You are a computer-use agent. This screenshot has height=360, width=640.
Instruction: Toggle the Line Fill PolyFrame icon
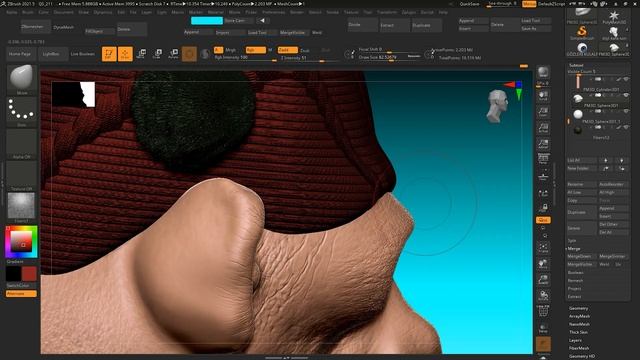click(x=543, y=311)
